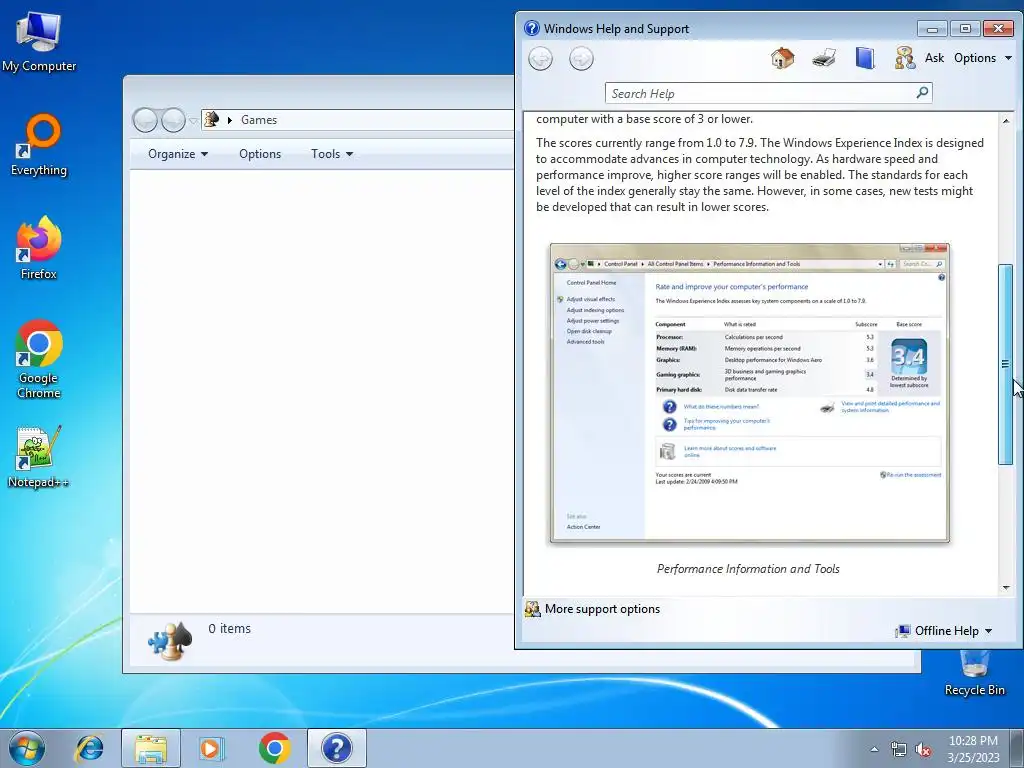Image resolution: width=1024 pixels, height=768 pixels.
Task: Click the Ask label in Help toolbar
Action: tap(934, 58)
